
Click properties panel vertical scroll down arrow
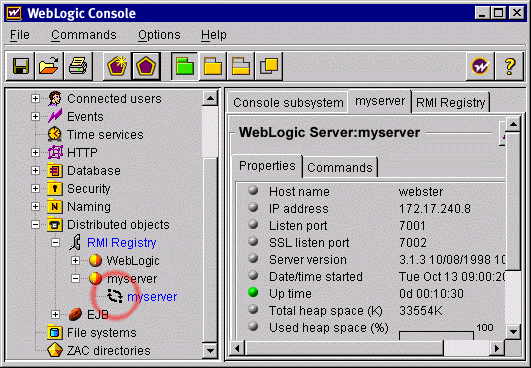(513, 331)
